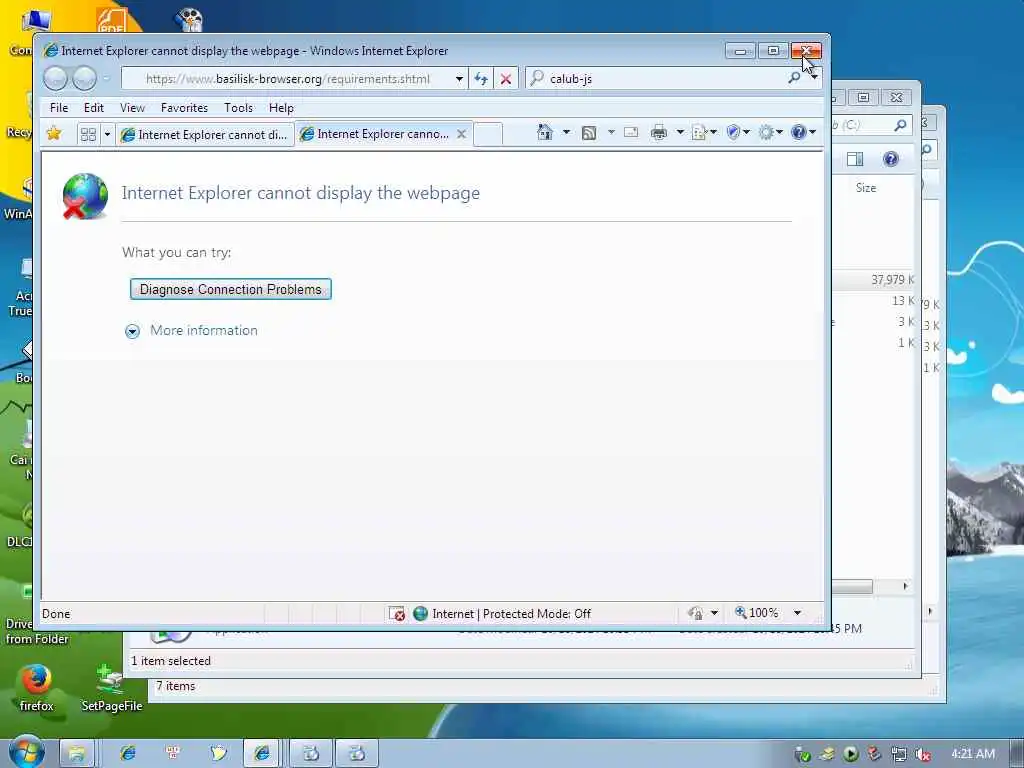The height and width of the screenshot is (768, 1024).
Task: Expand the Feeds dropdown arrow
Action: coord(611,133)
